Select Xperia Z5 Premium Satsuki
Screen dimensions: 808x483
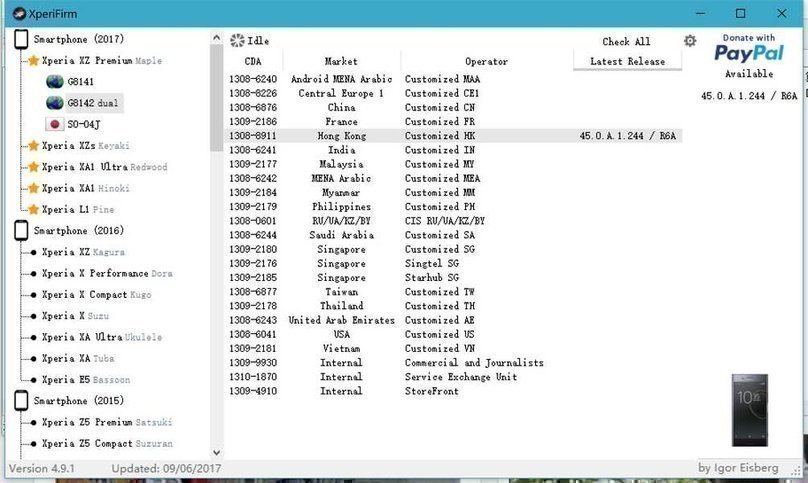click(107, 422)
